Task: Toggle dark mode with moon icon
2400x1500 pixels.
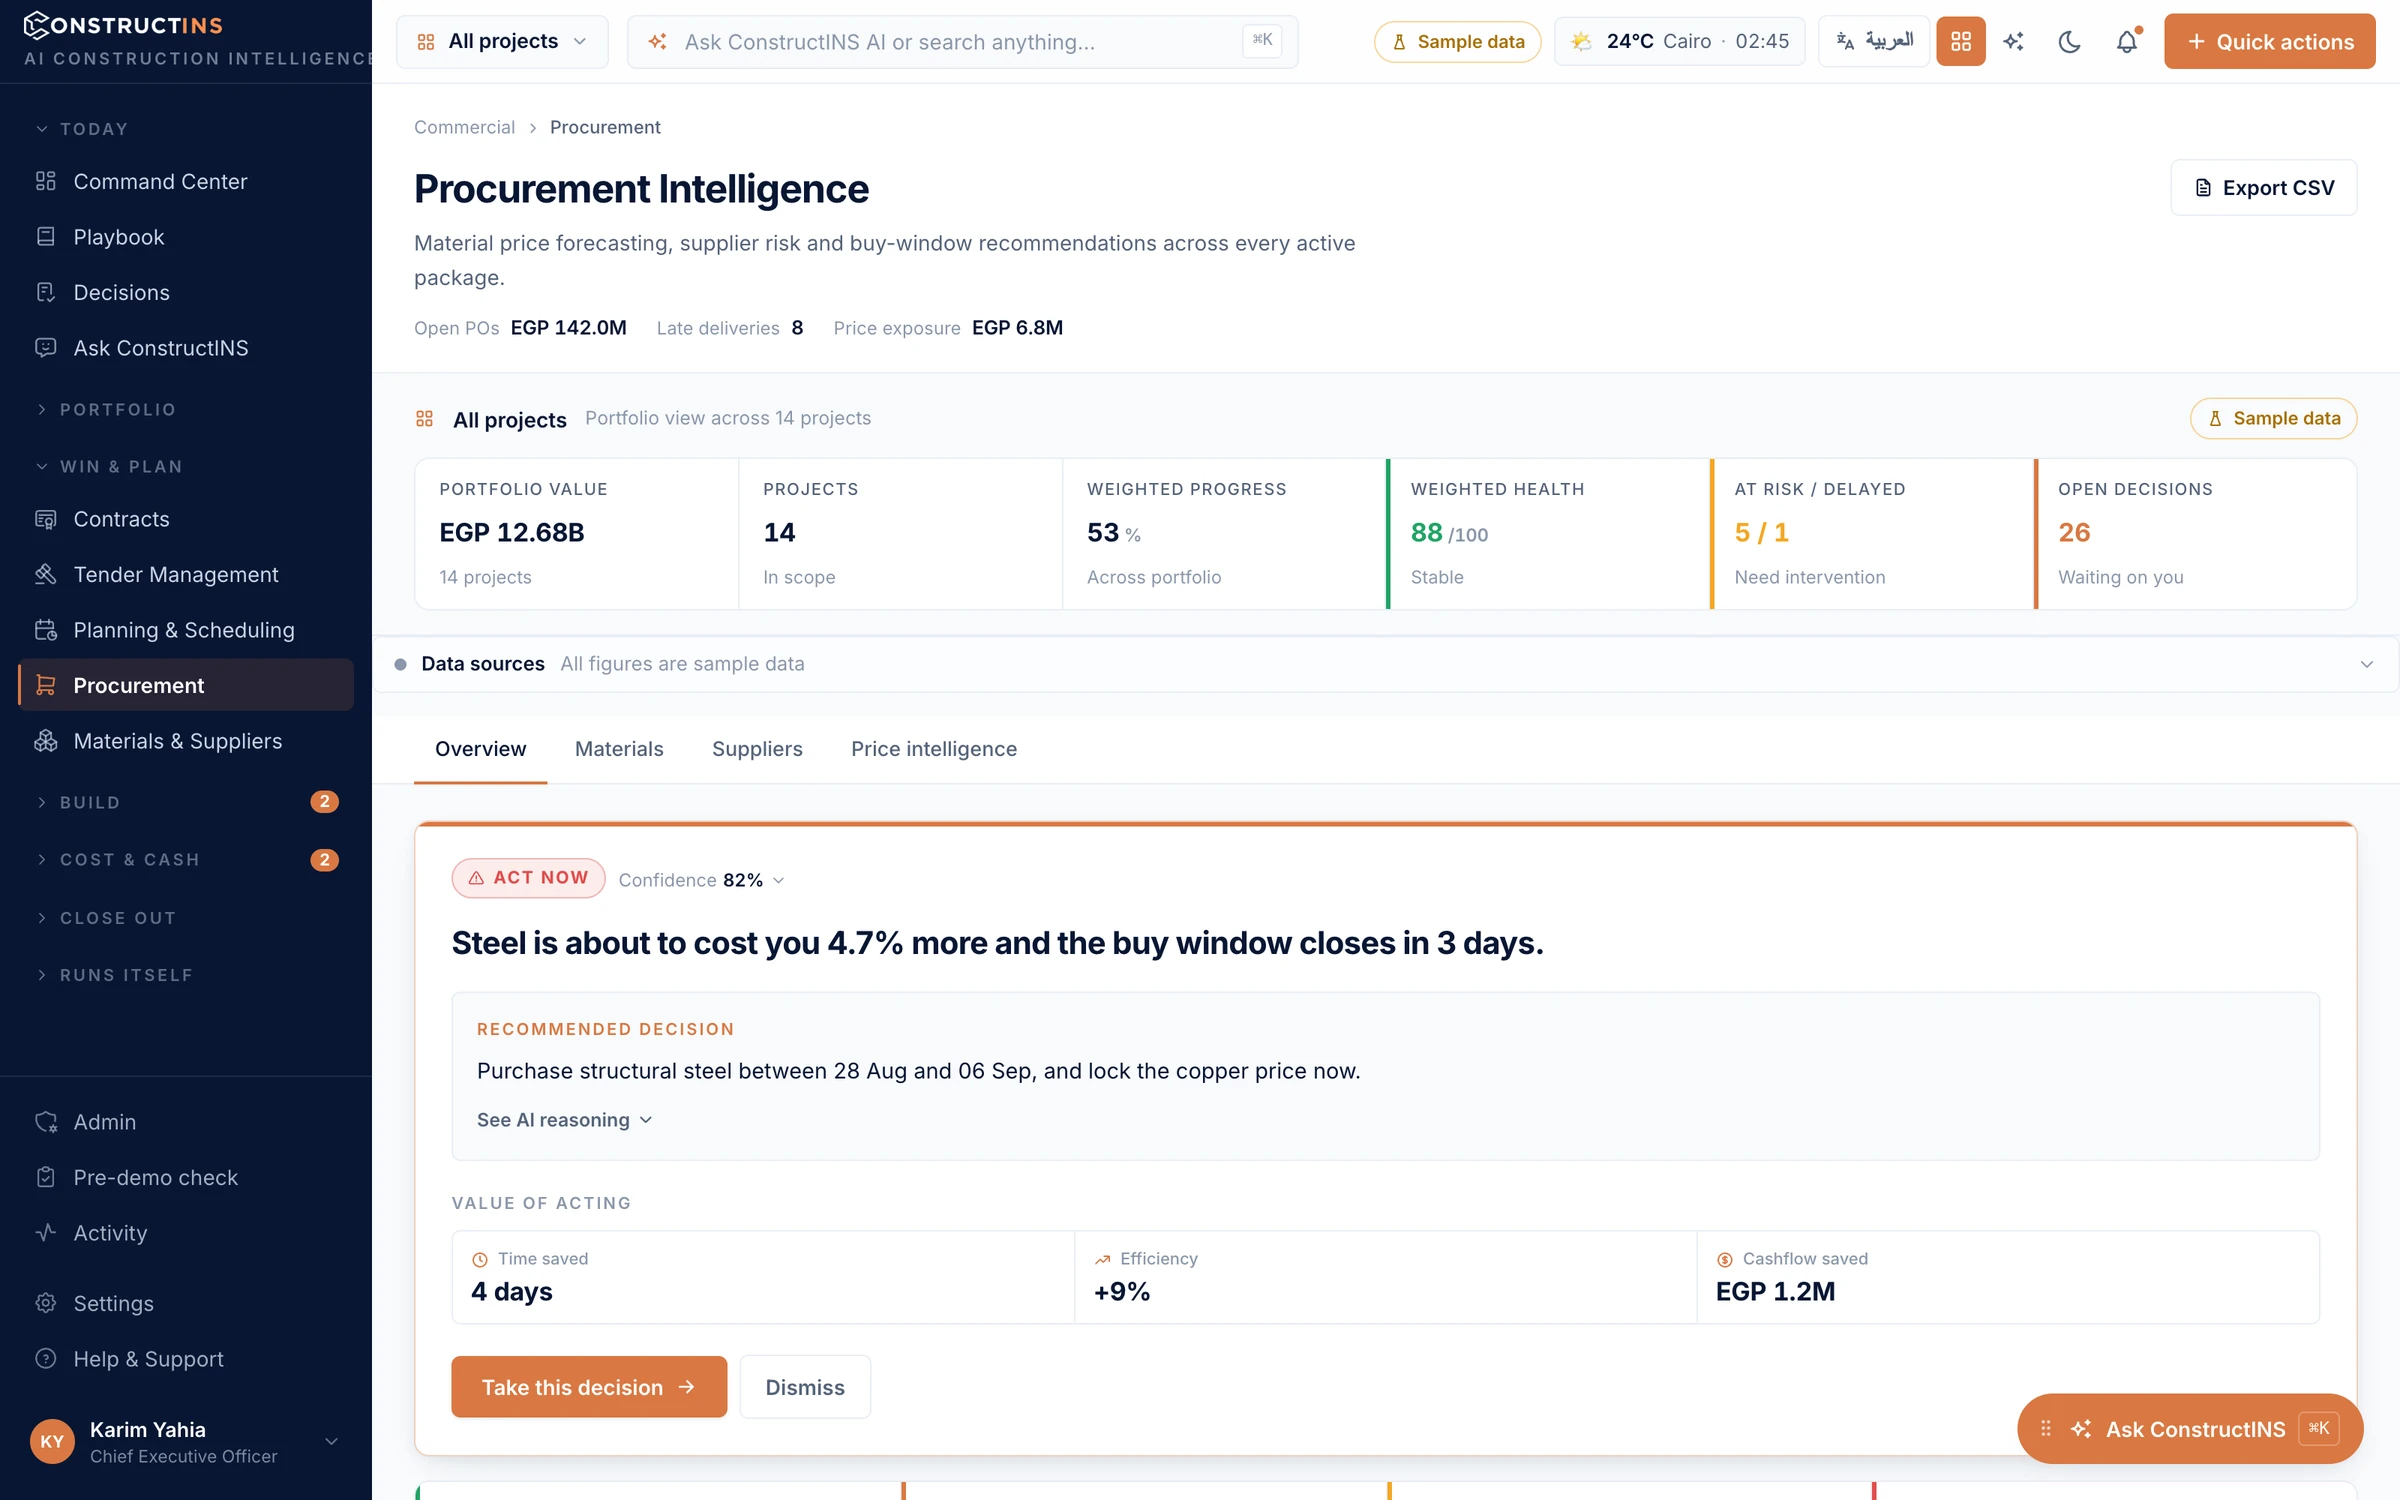Action: (x=2070, y=41)
